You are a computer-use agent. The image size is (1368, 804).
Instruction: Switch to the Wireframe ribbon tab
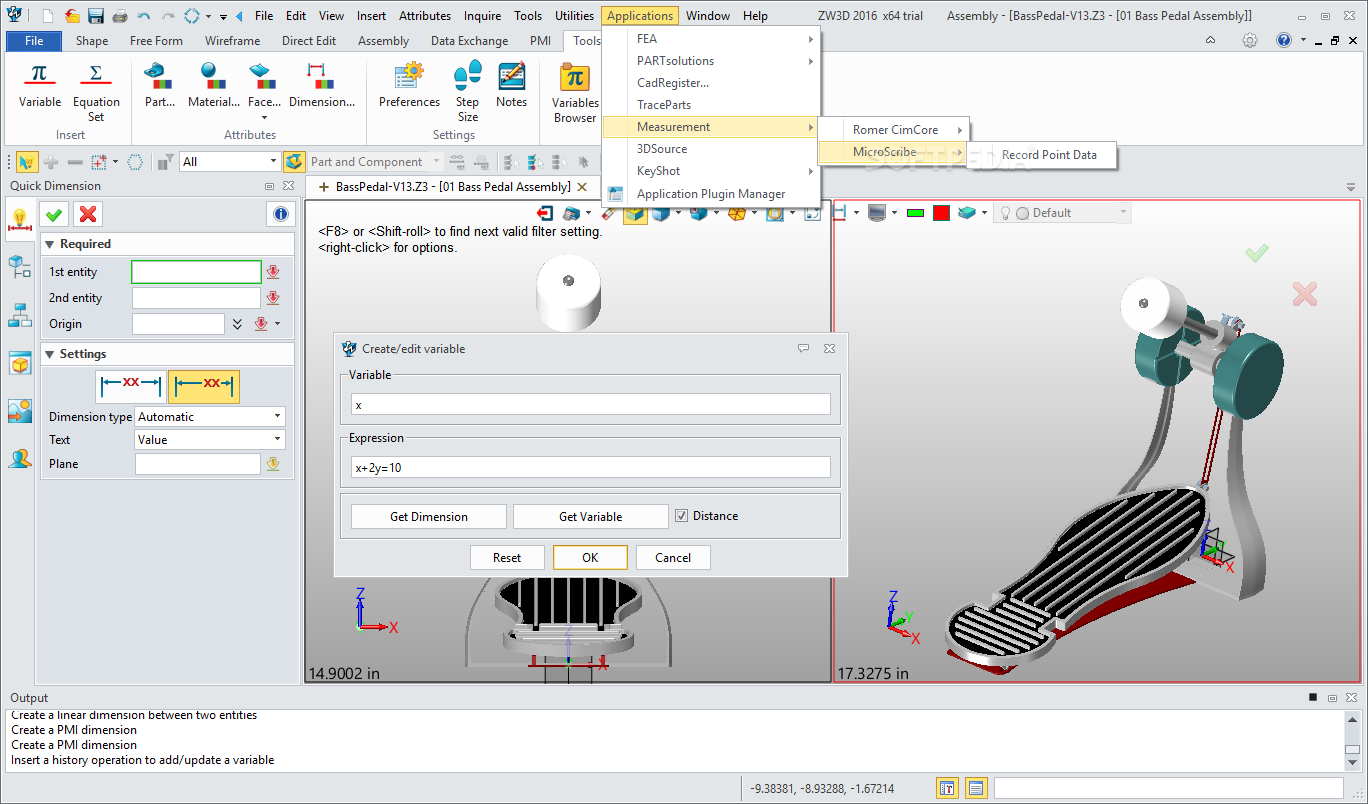coord(232,41)
